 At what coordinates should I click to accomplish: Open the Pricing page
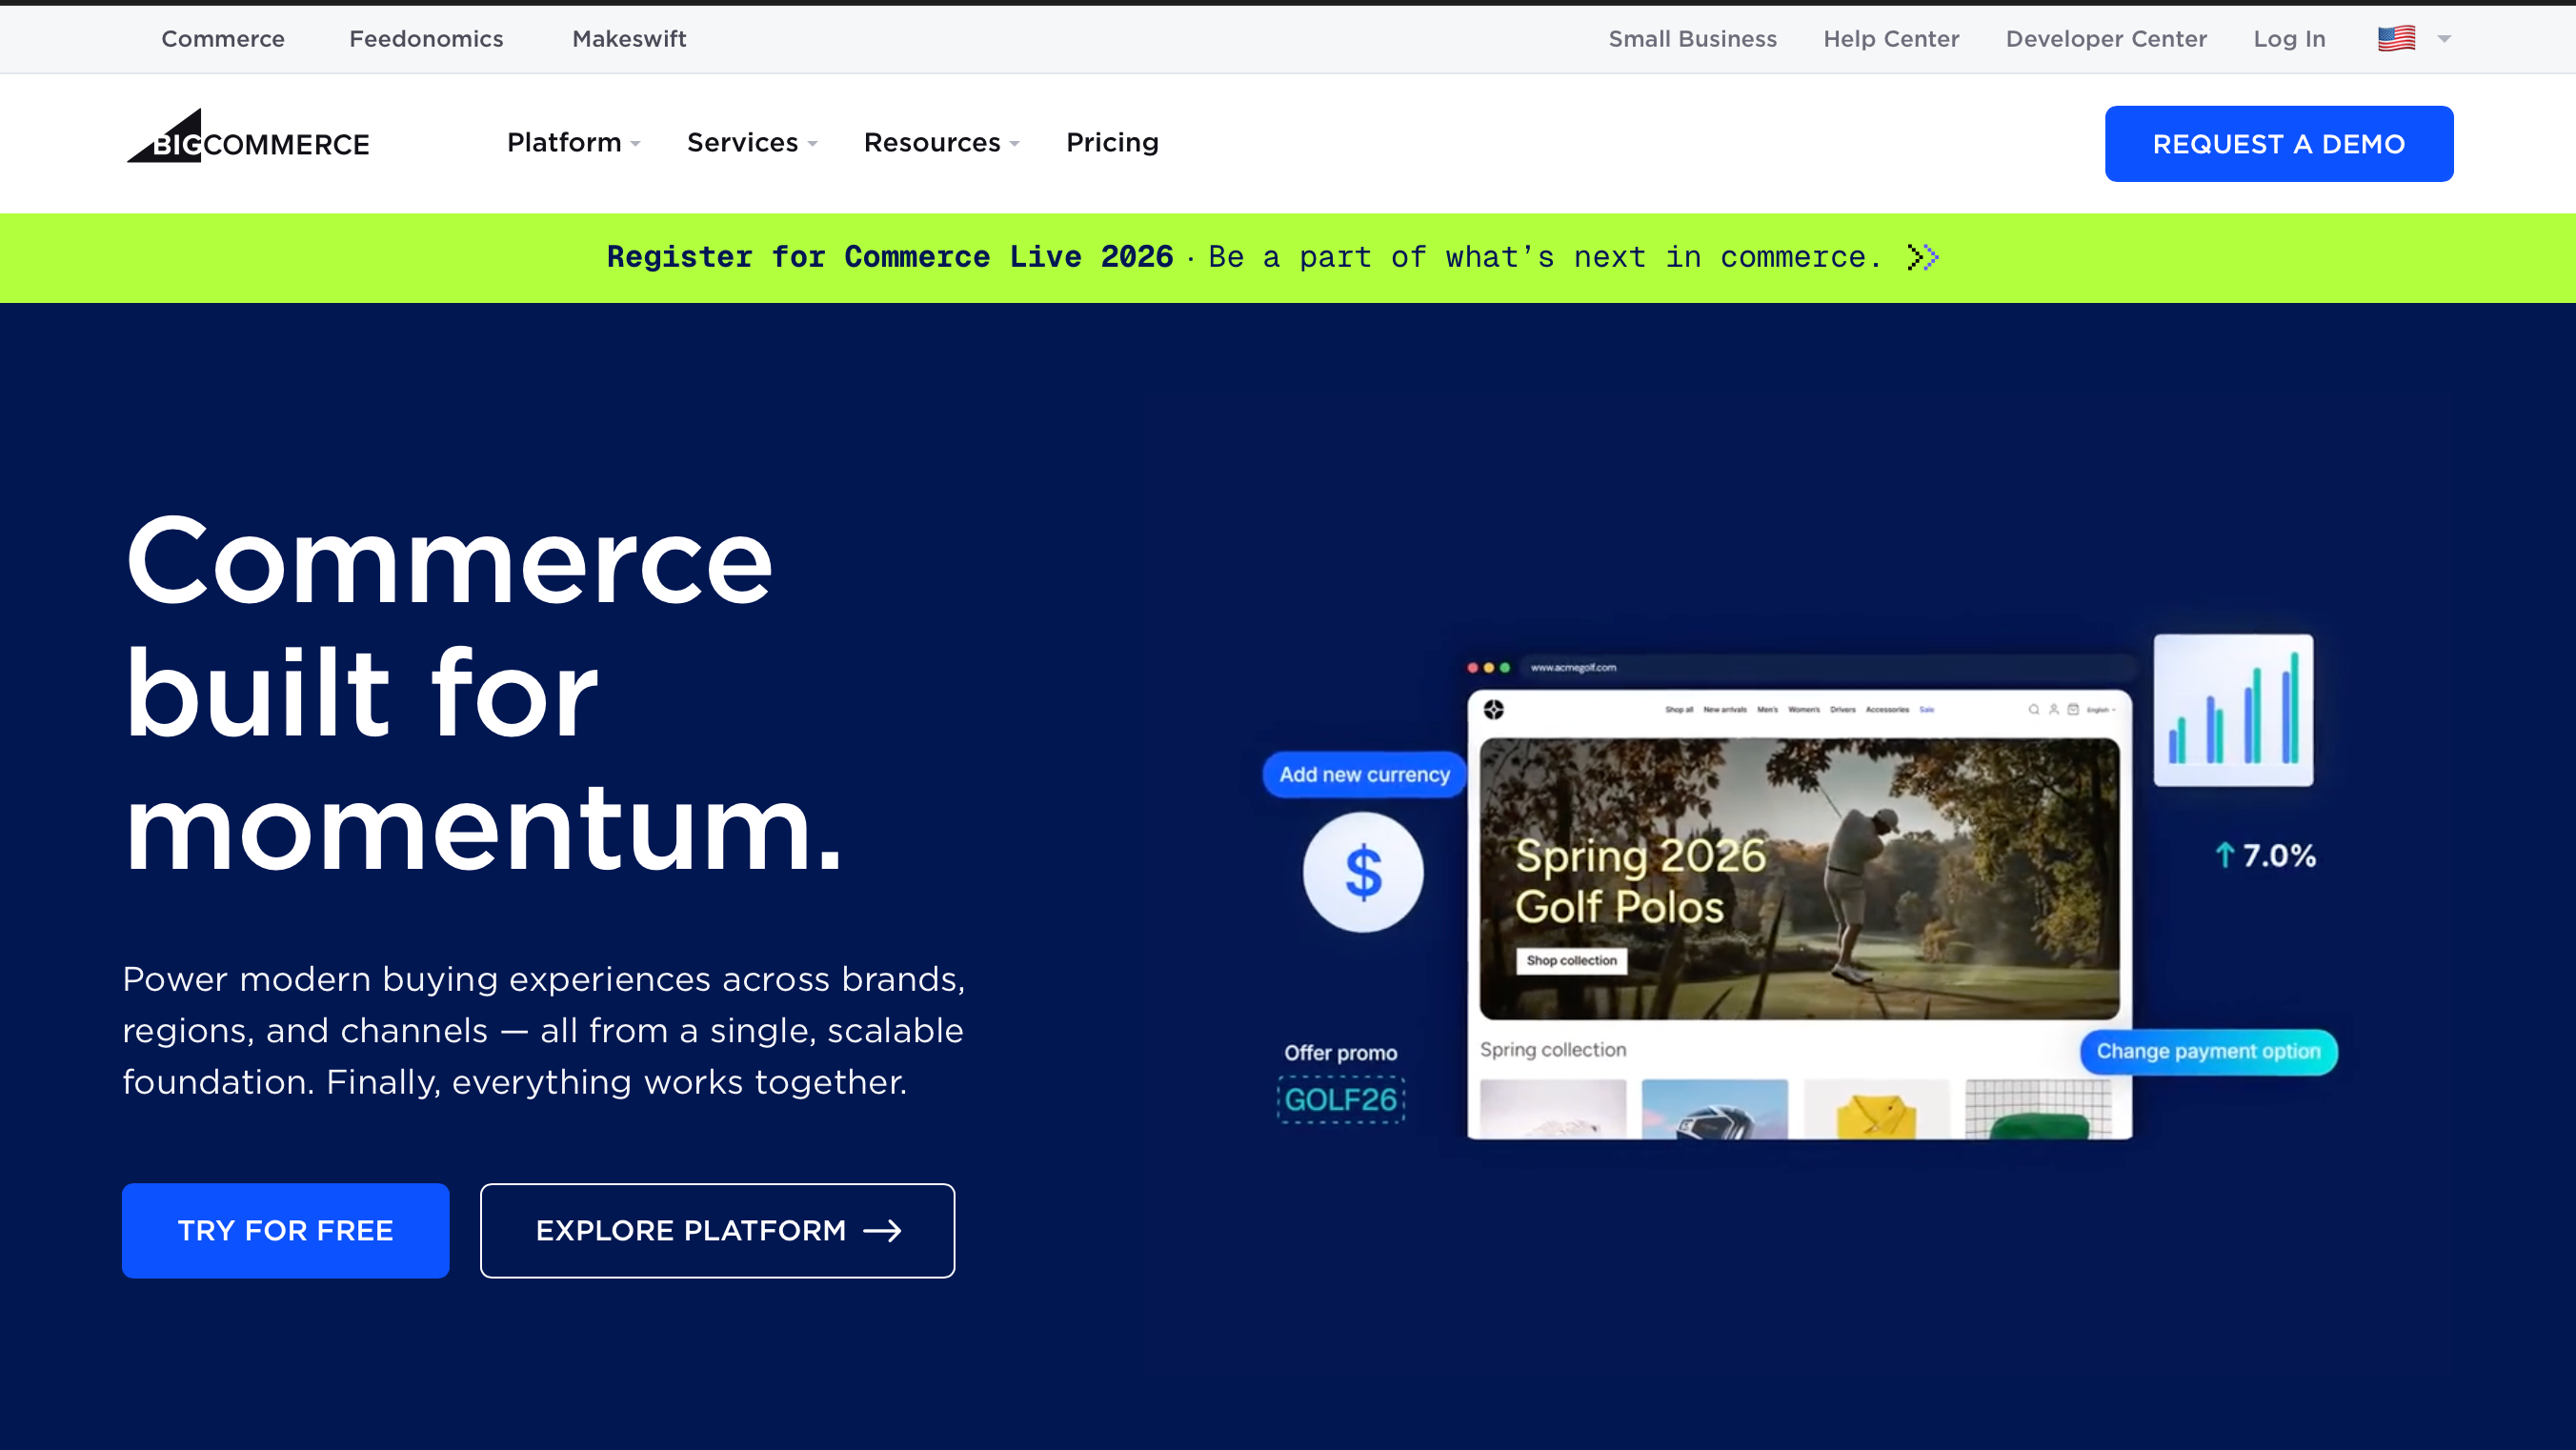tap(1112, 143)
